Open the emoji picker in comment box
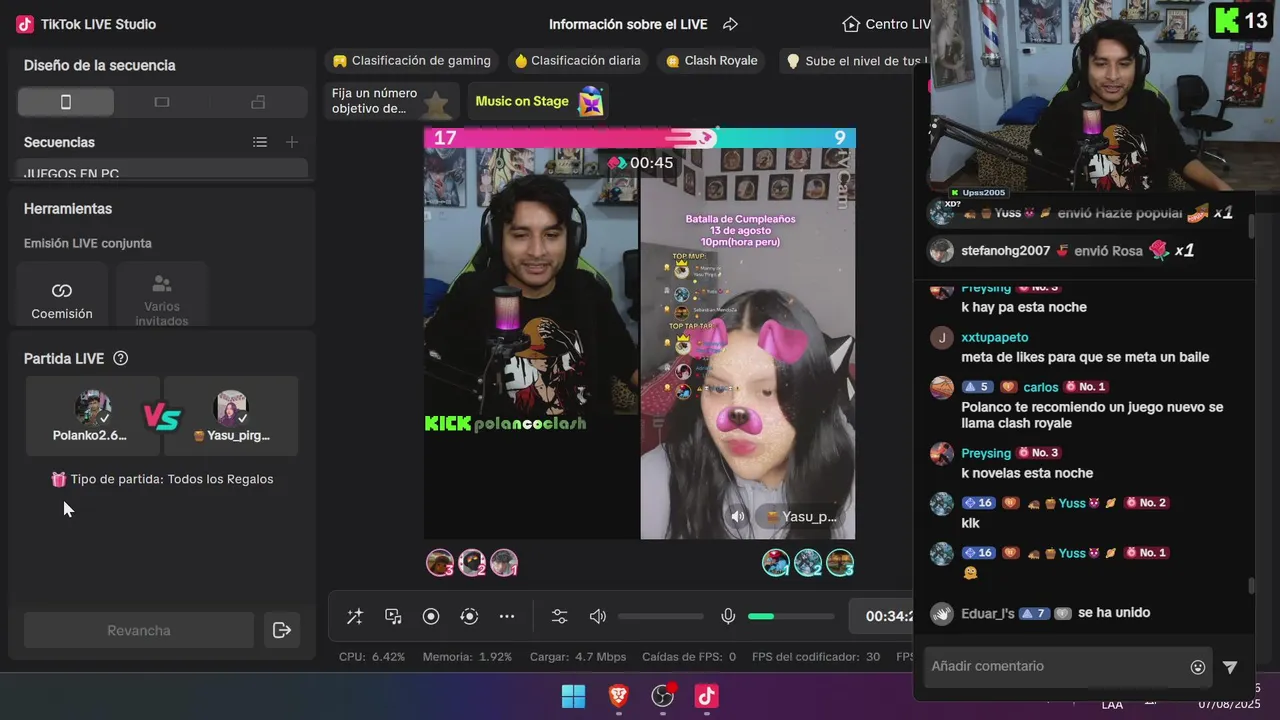The width and height of the screenshot is (1280, 720). pos(1198,667)
